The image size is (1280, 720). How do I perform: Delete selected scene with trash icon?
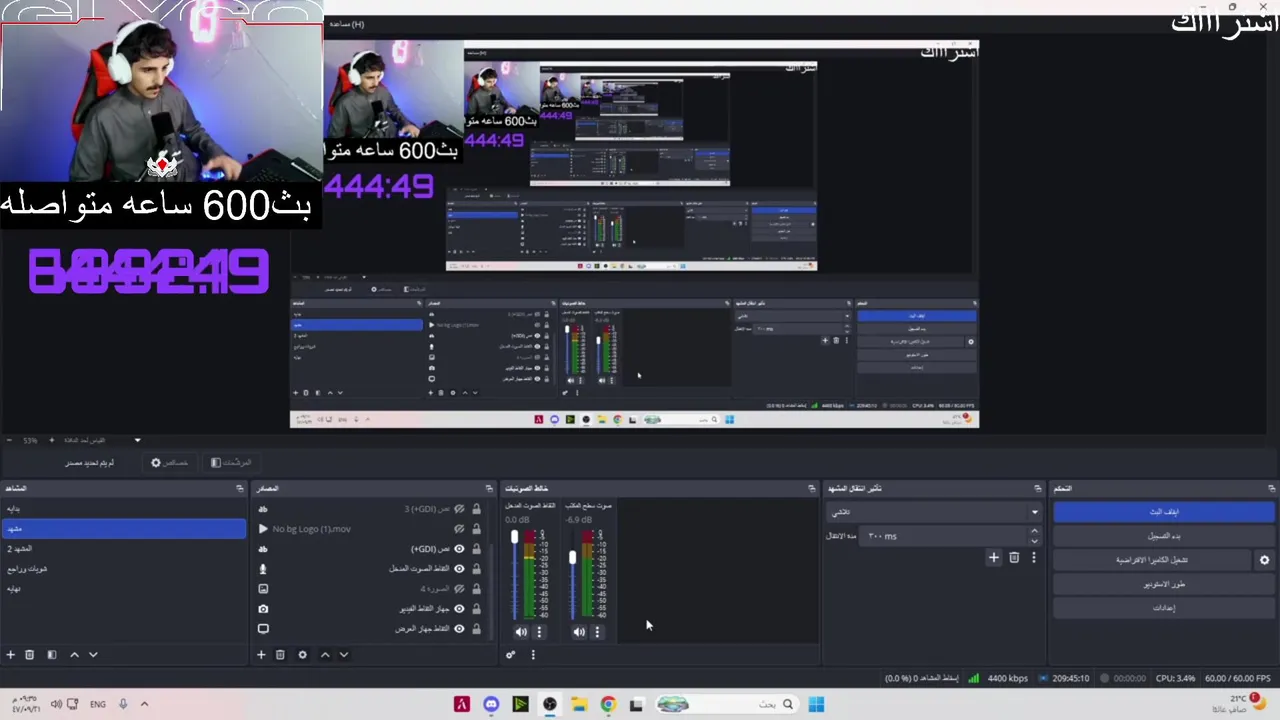[x=29, y=655]
